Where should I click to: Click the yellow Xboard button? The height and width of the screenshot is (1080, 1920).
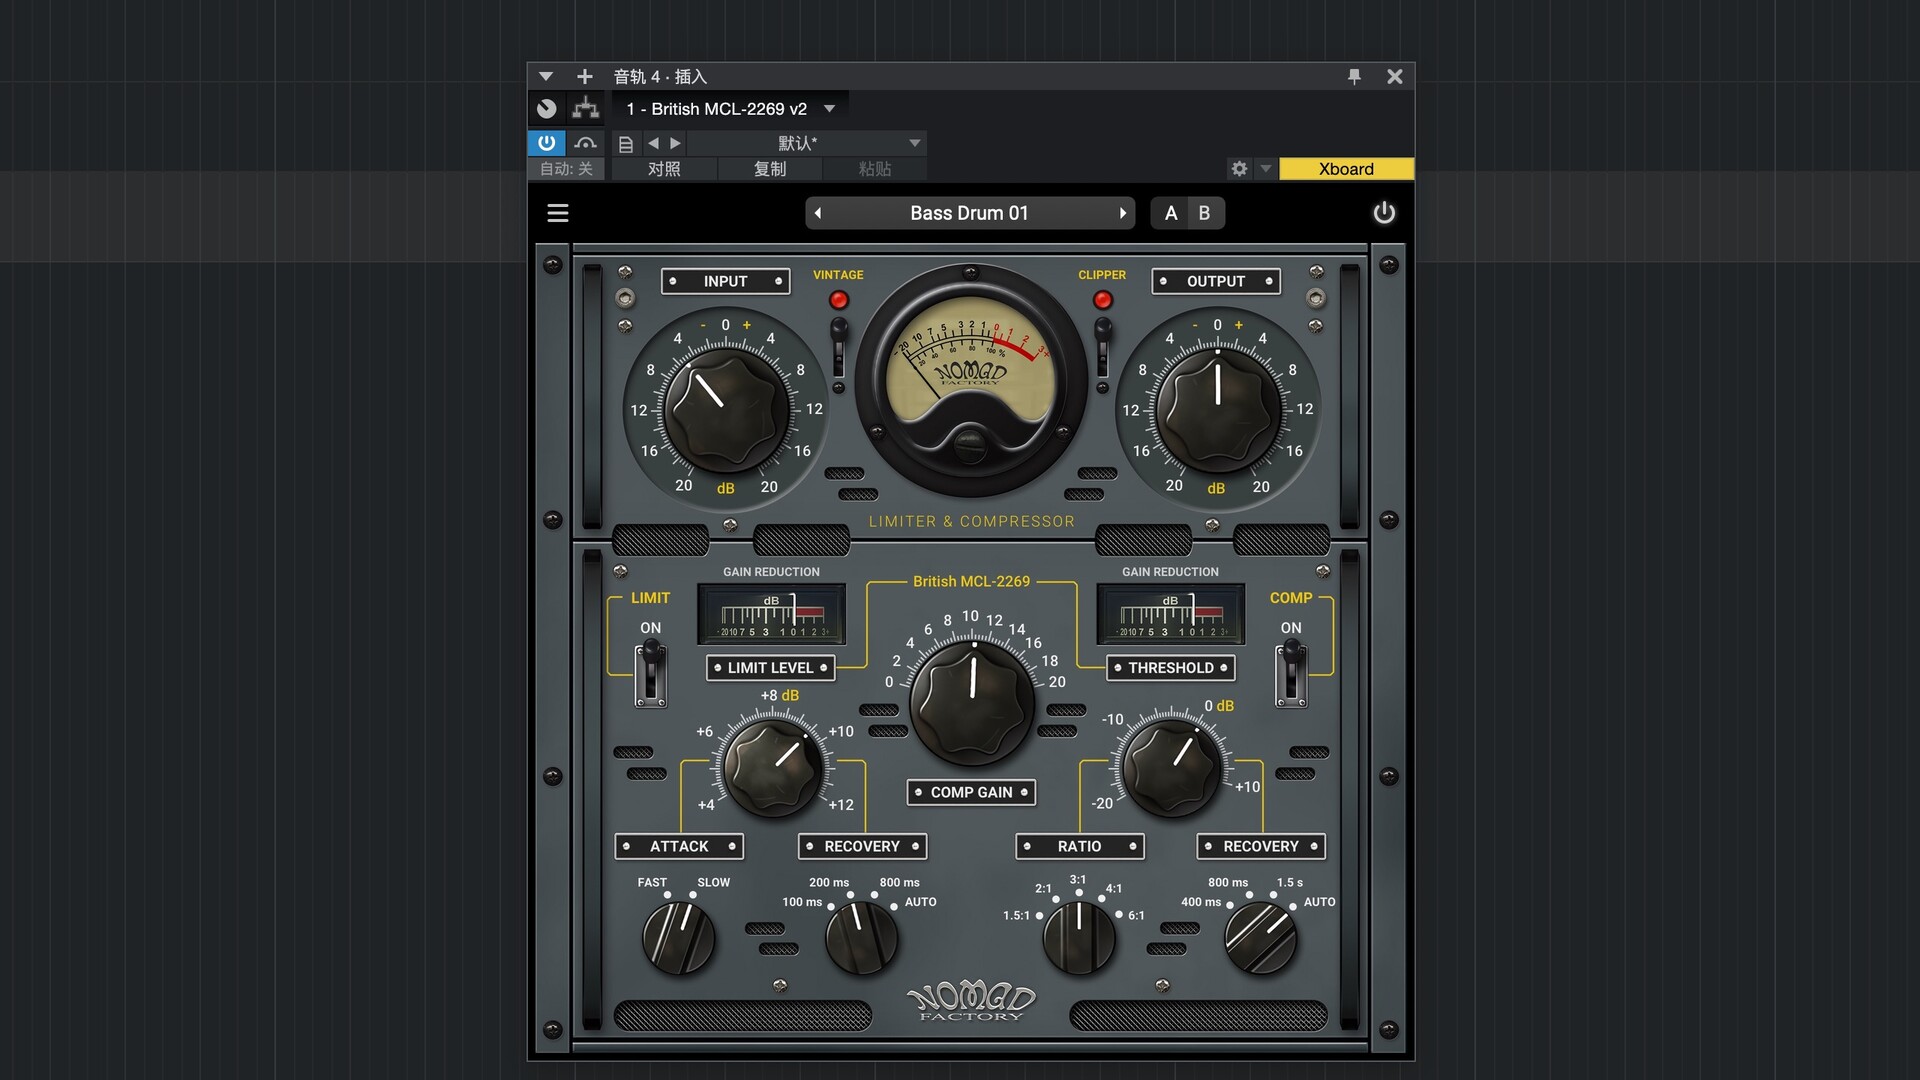(1346, 169)
